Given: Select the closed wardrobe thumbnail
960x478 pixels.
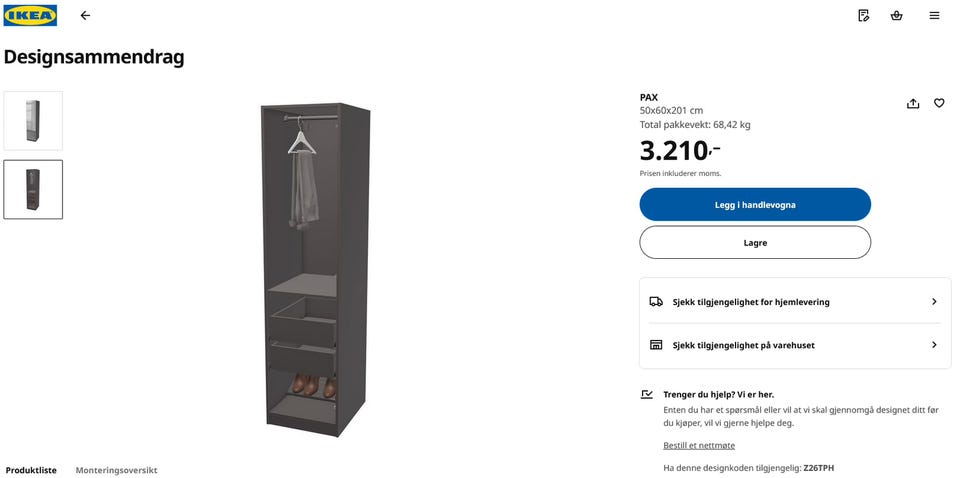Looking at the screenshot, I should pyautogui.click(x=33, y=121).
